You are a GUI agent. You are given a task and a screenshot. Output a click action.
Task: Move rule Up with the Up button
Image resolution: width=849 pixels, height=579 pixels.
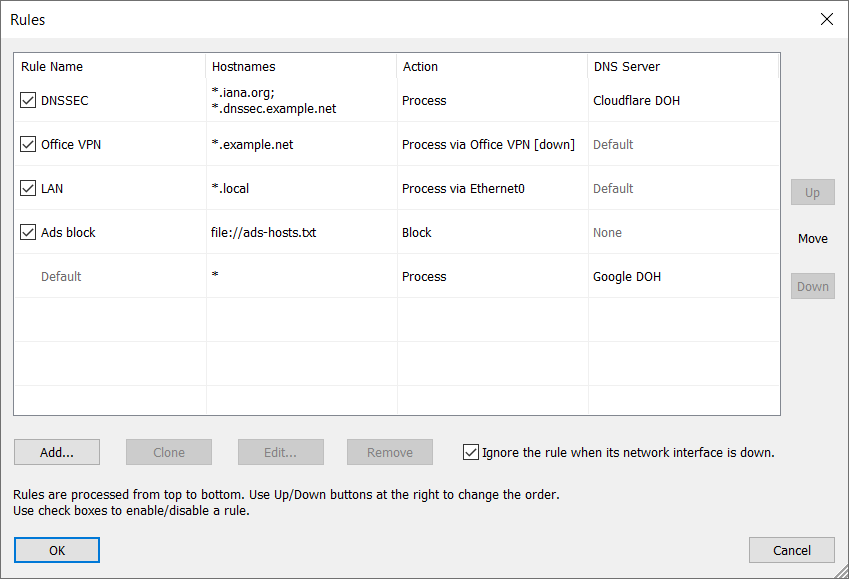click(x=812, y=192)
